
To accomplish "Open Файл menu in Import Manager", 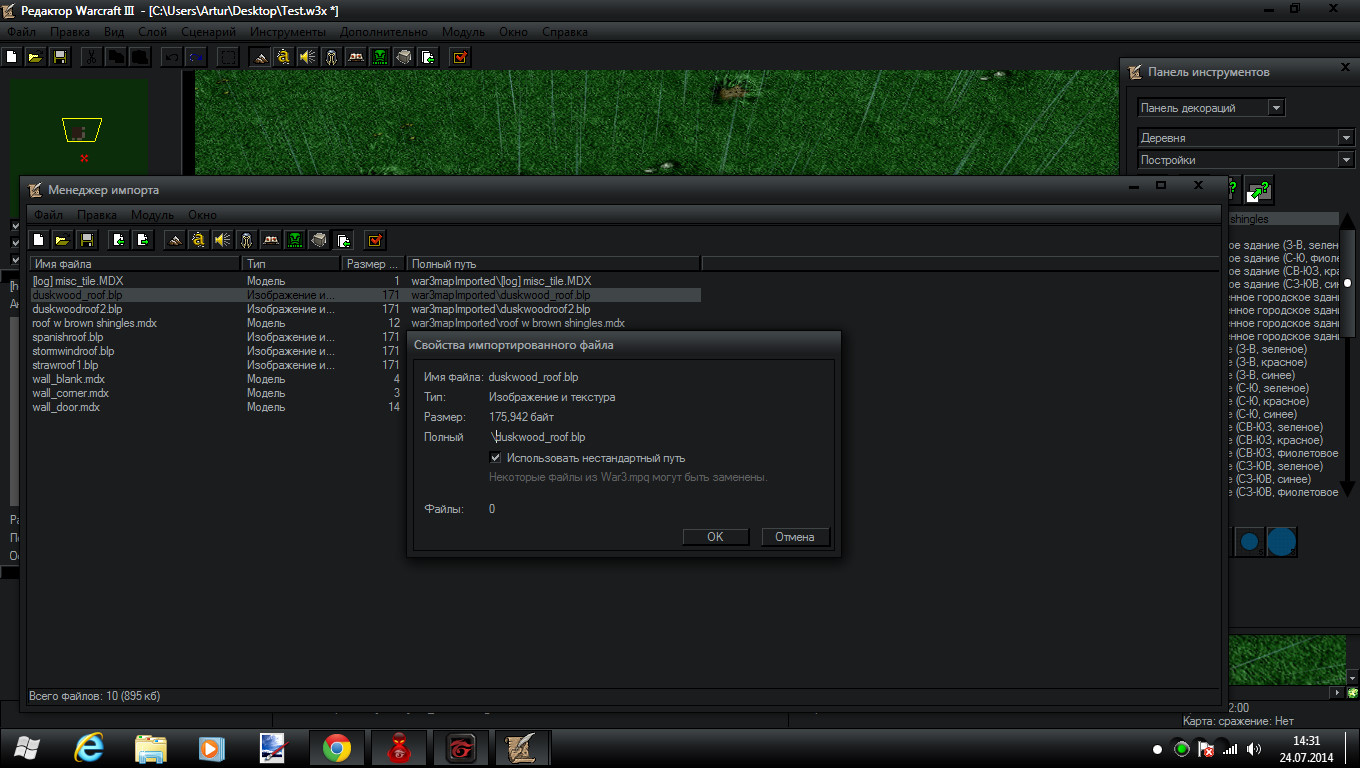I will 48,215.
